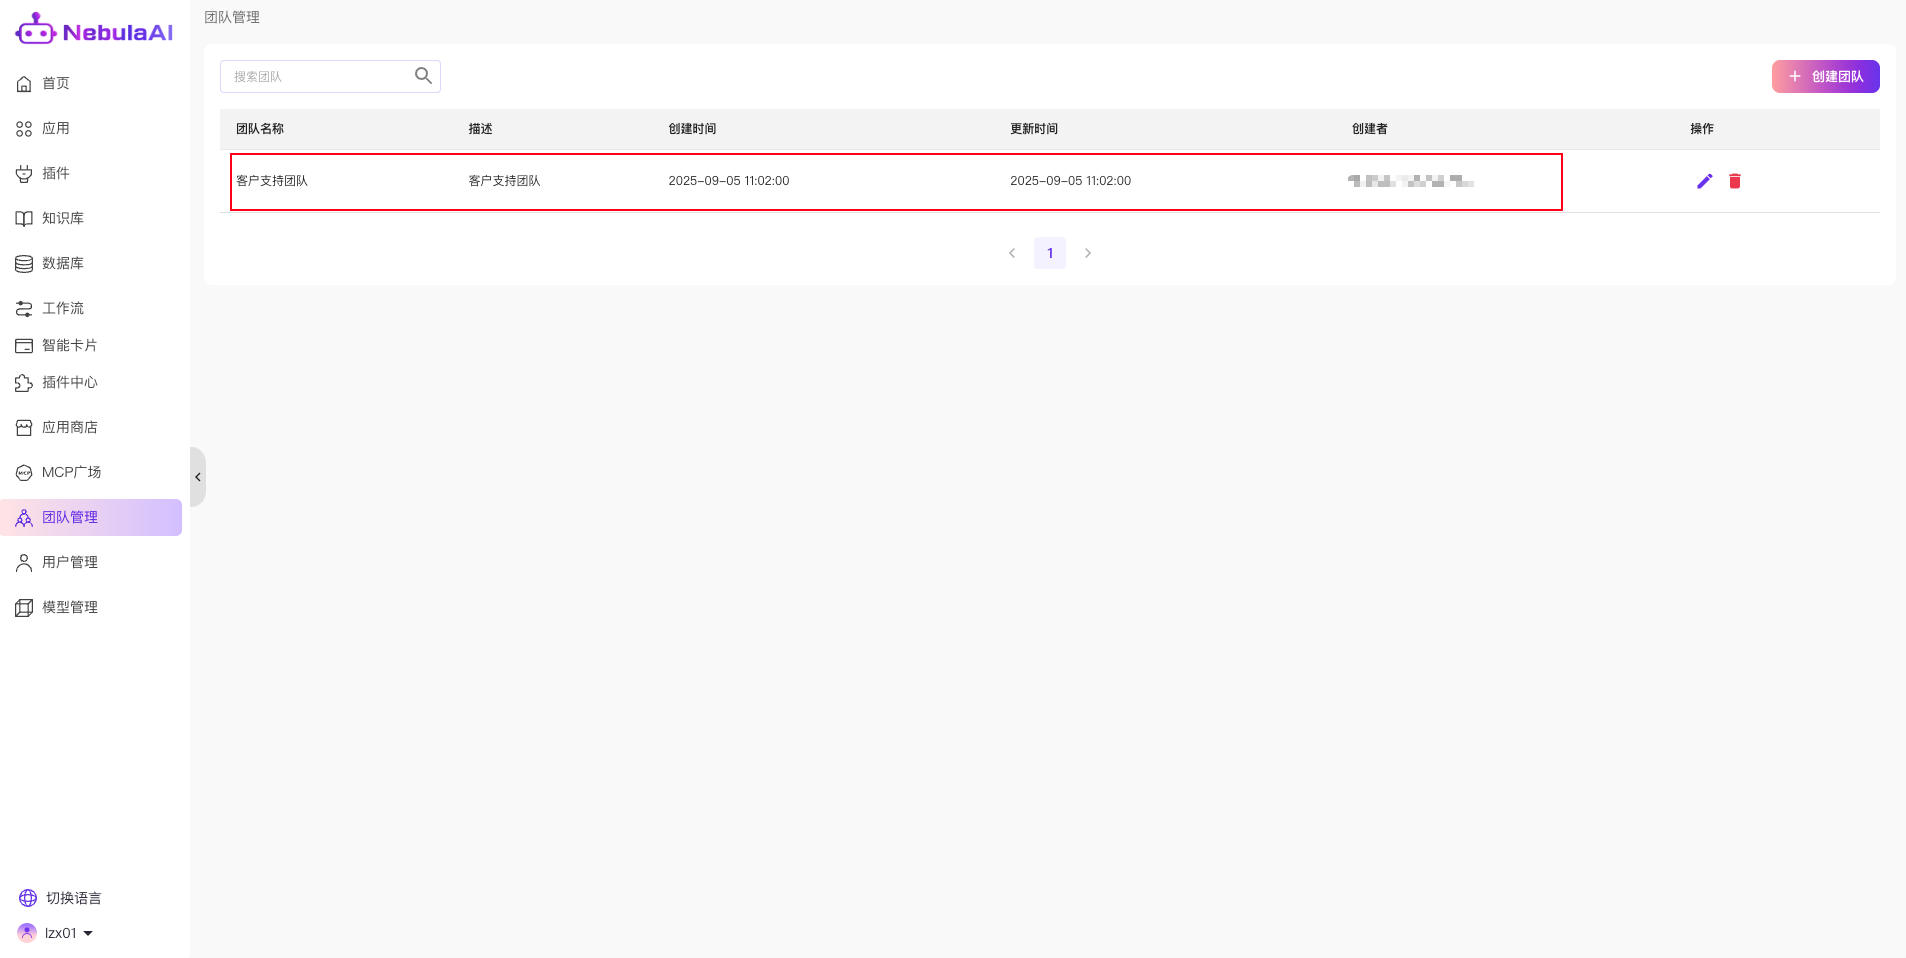
Task: Open the 插件中心 puzzle icon
Action: tap(24, 383)
